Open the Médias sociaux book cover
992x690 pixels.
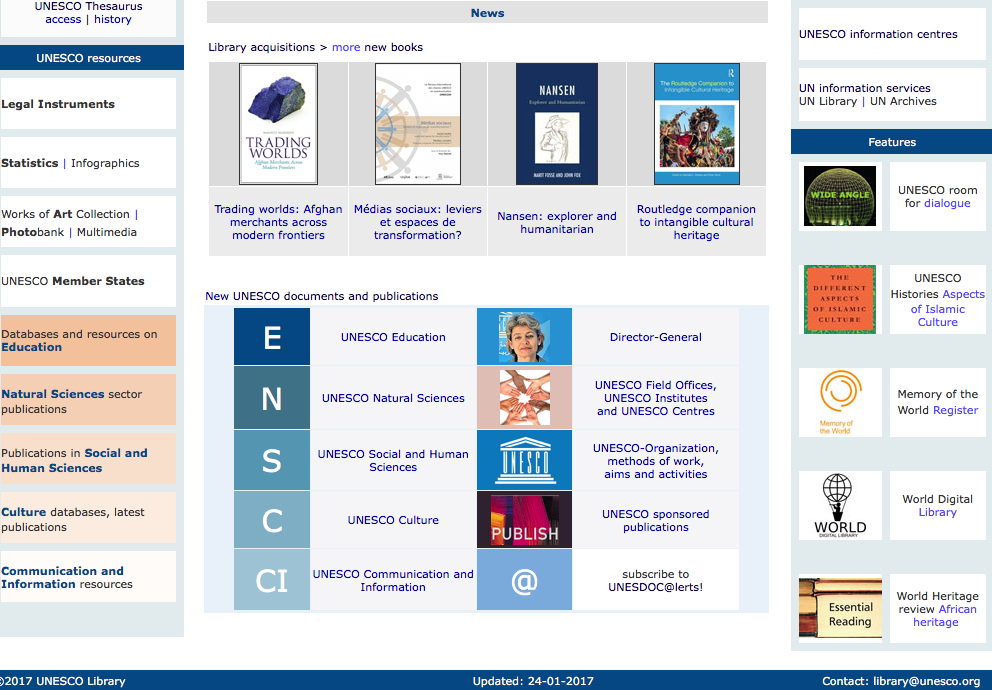[x=418, y=124]
